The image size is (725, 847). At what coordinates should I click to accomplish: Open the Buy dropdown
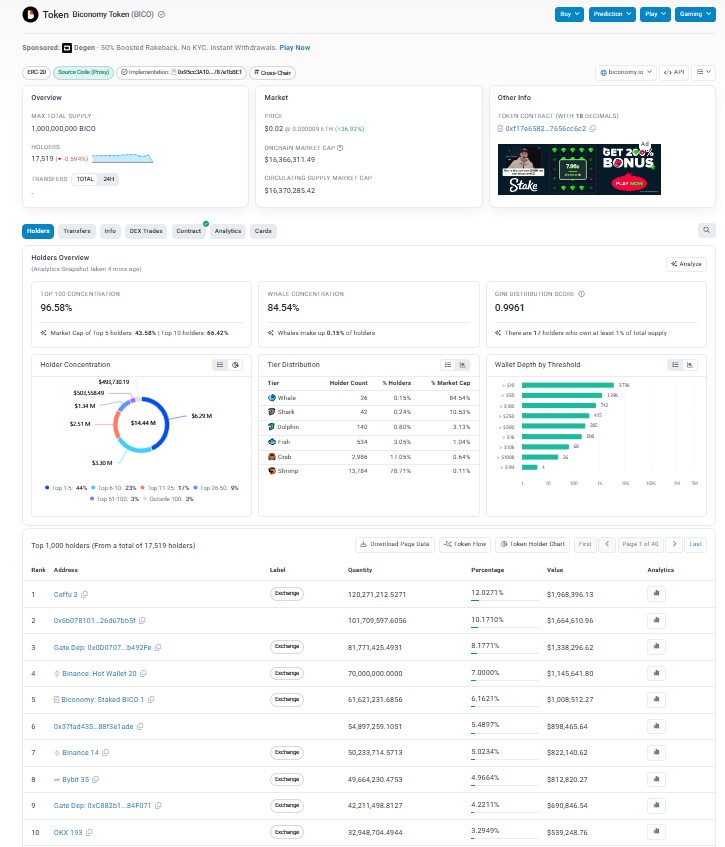[x=569, y=14]
